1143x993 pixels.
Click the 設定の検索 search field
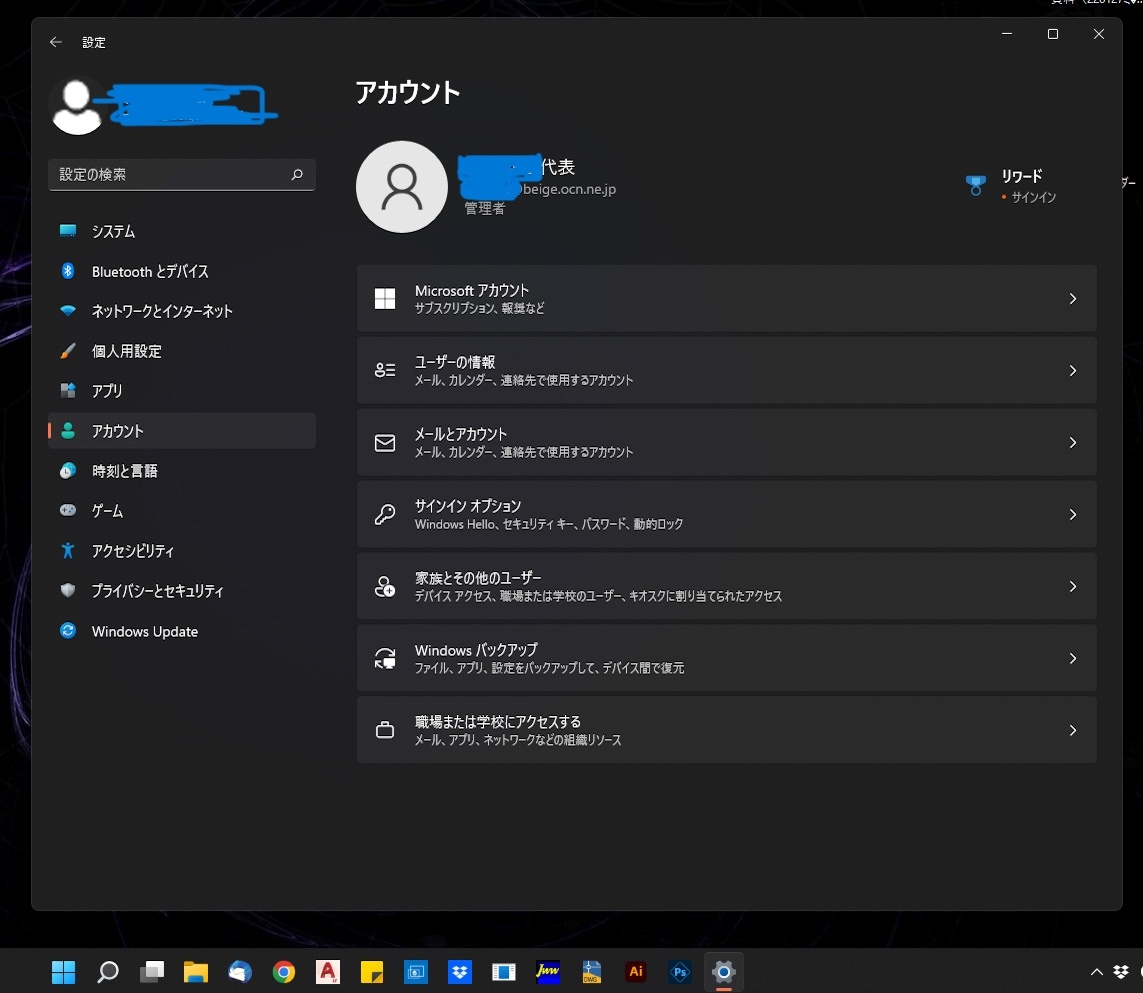(181, 174)
